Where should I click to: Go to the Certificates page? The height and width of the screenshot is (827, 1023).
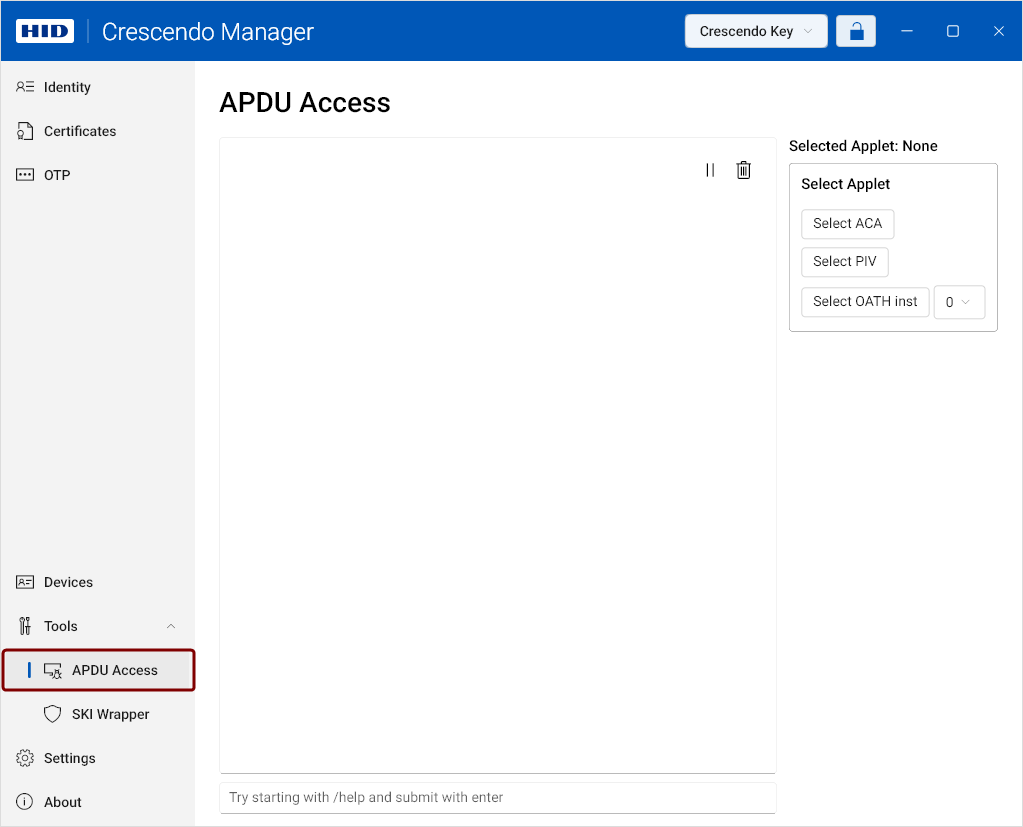pyautogui.click(x=98, y=131)
